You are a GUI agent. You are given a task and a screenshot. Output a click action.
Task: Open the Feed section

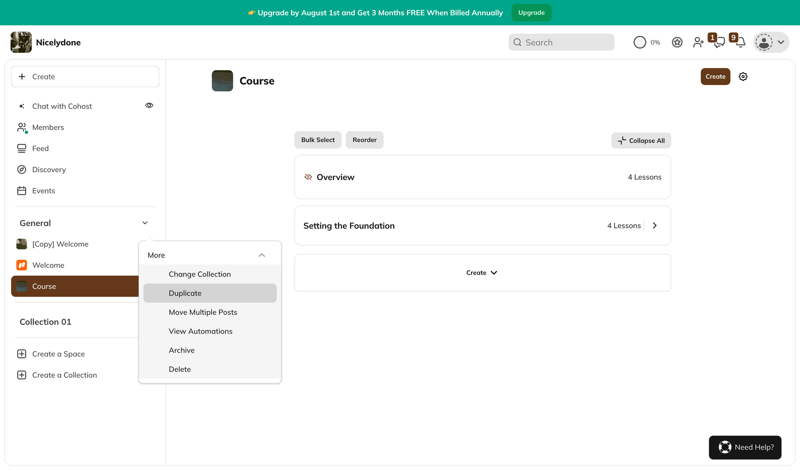tap(40, 149)
